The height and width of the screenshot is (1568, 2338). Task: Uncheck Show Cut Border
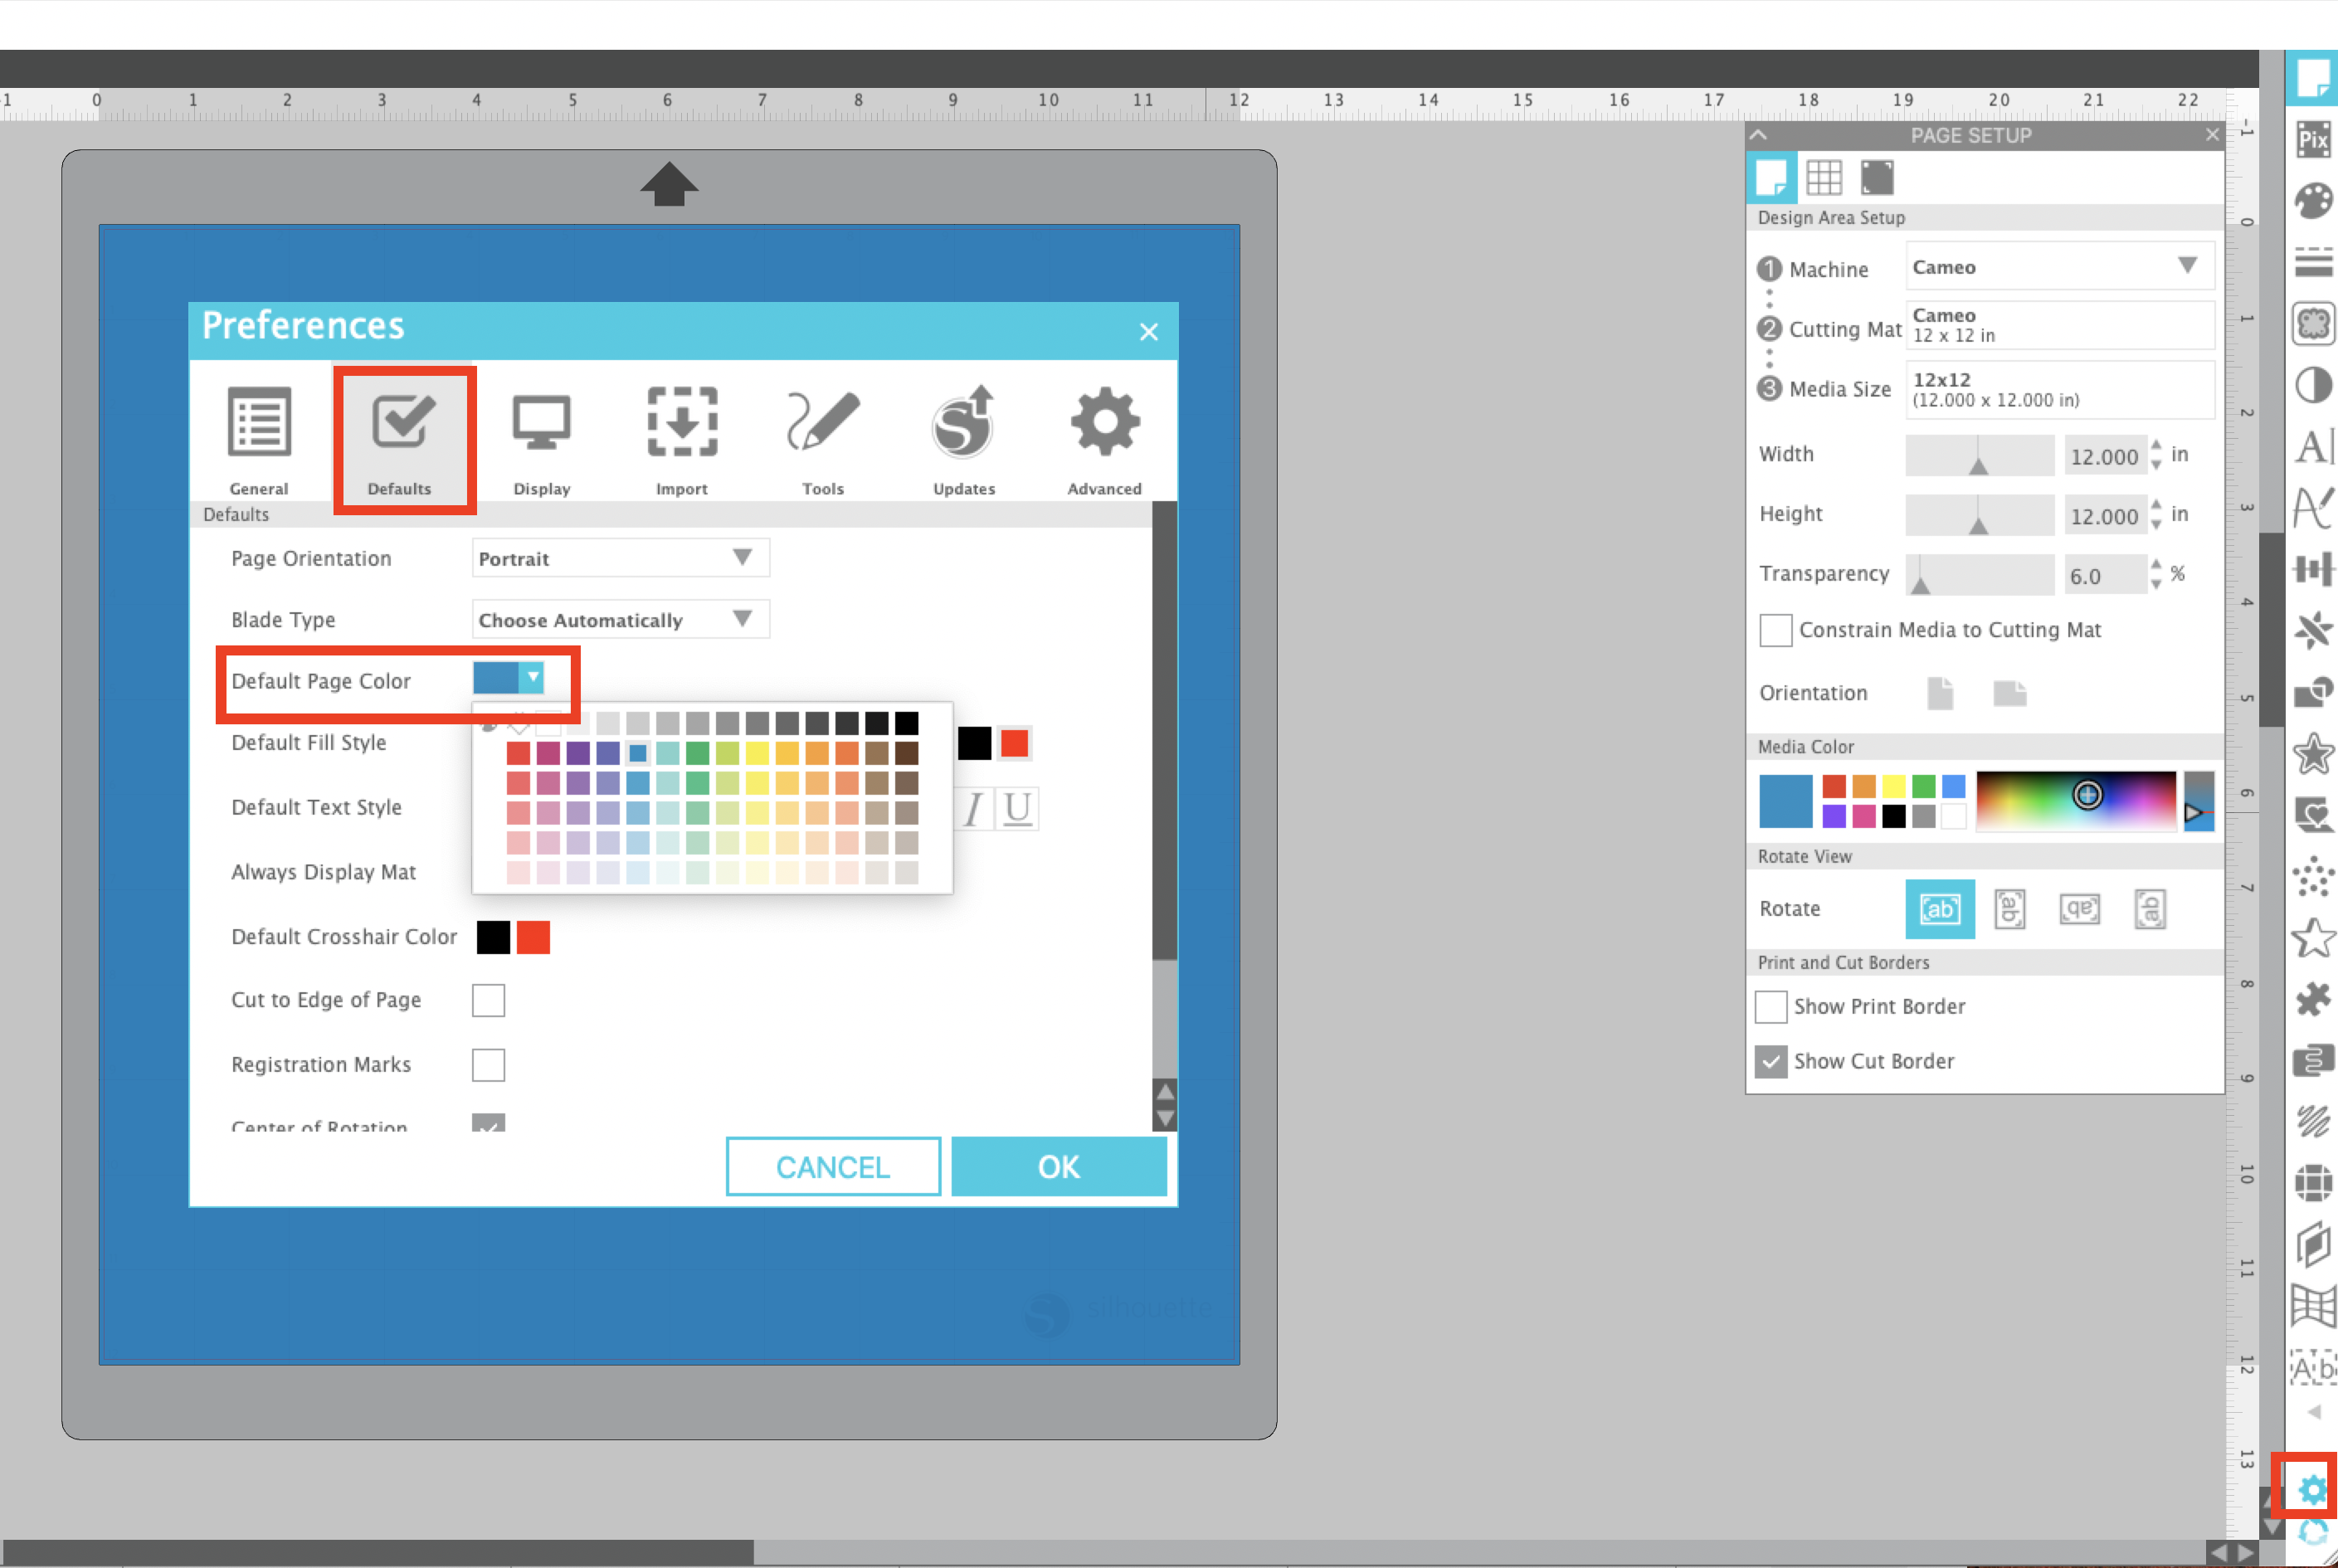tap(1771, 1061)
